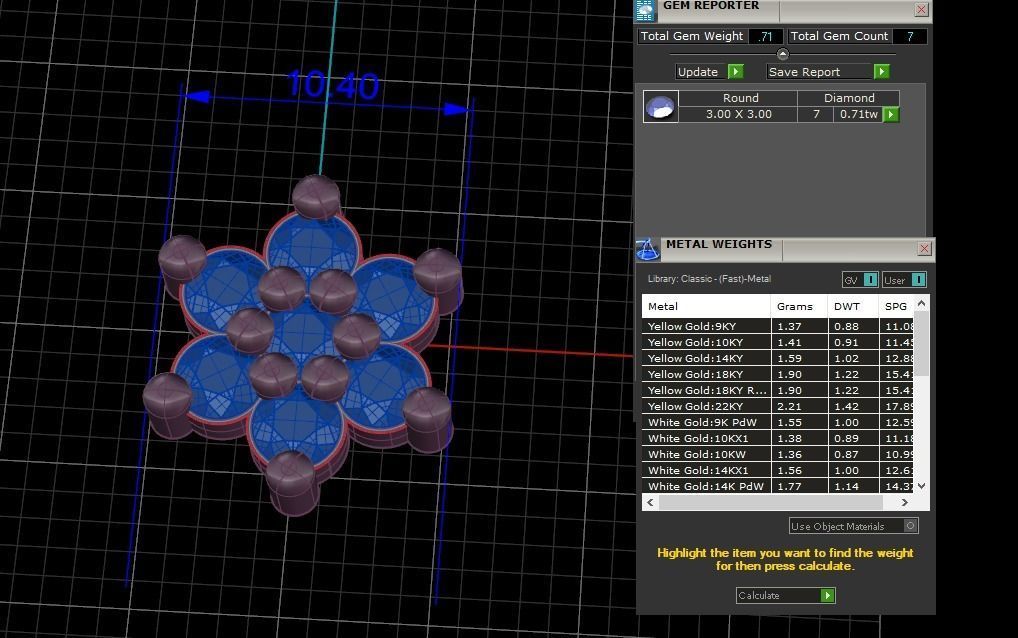Click the gem quantity cell showing 7

coord(816,114)
